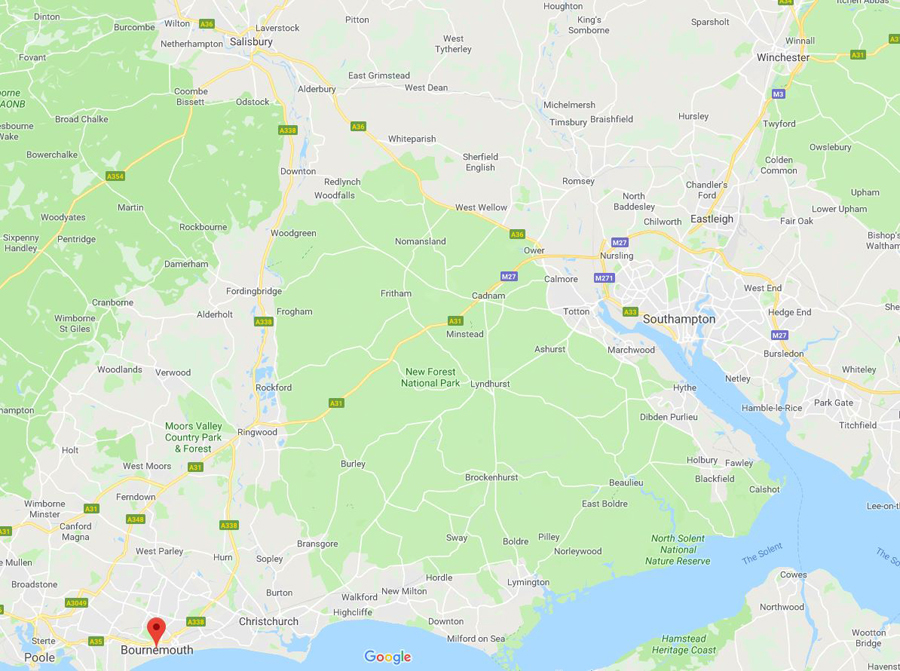The image size is (900, 671).
Task: Click the Salisbury city label
Action: [x=251, y=41]
